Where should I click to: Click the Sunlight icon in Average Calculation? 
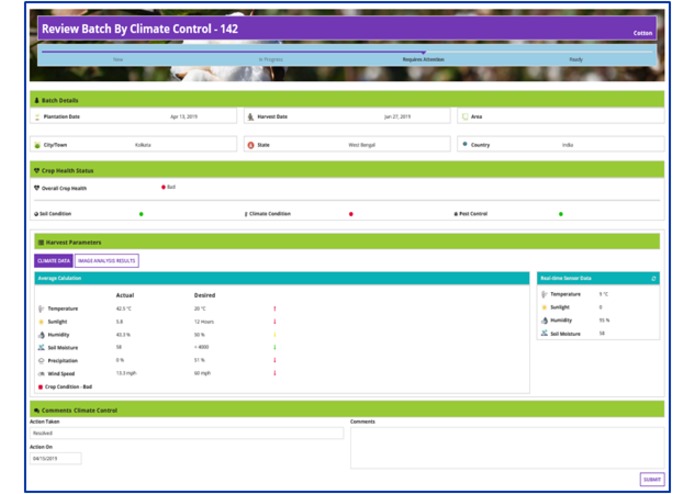(41, 322)
